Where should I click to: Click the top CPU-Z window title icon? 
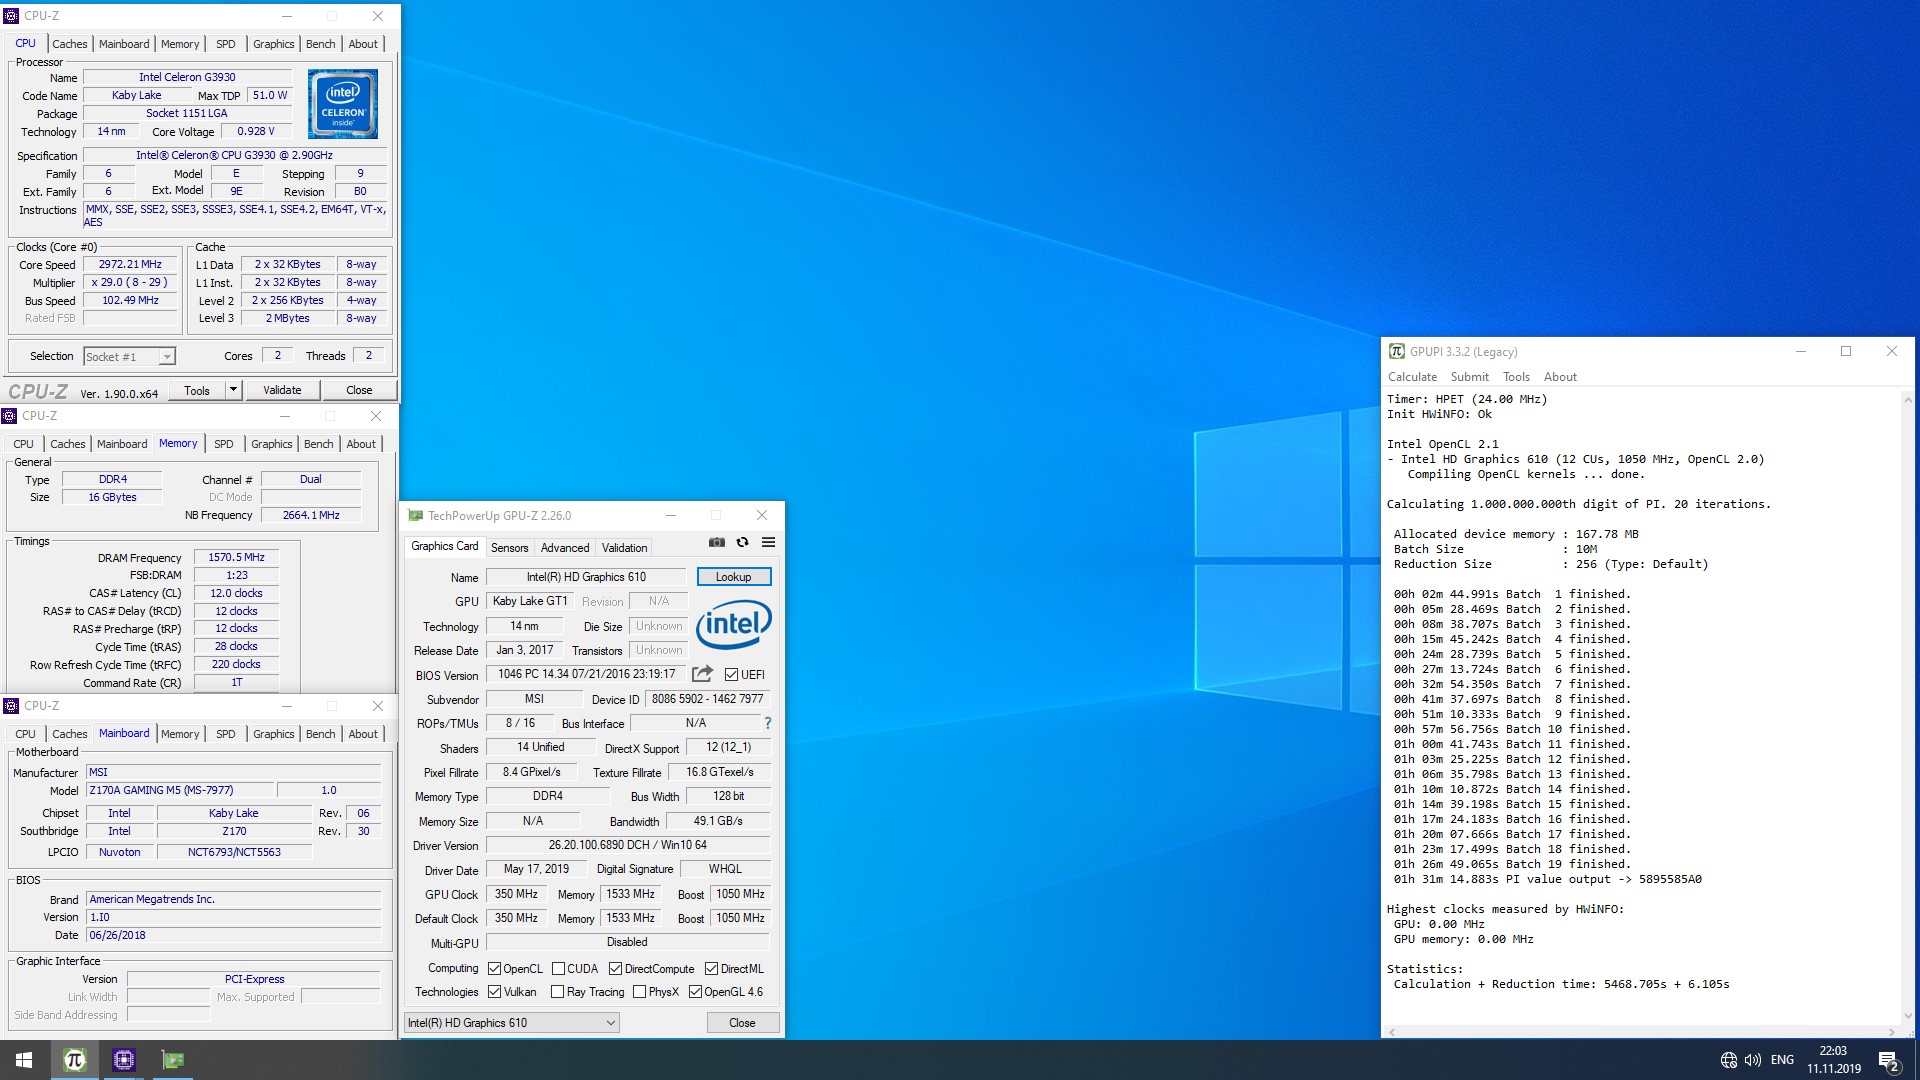click(x=12, y=16)
